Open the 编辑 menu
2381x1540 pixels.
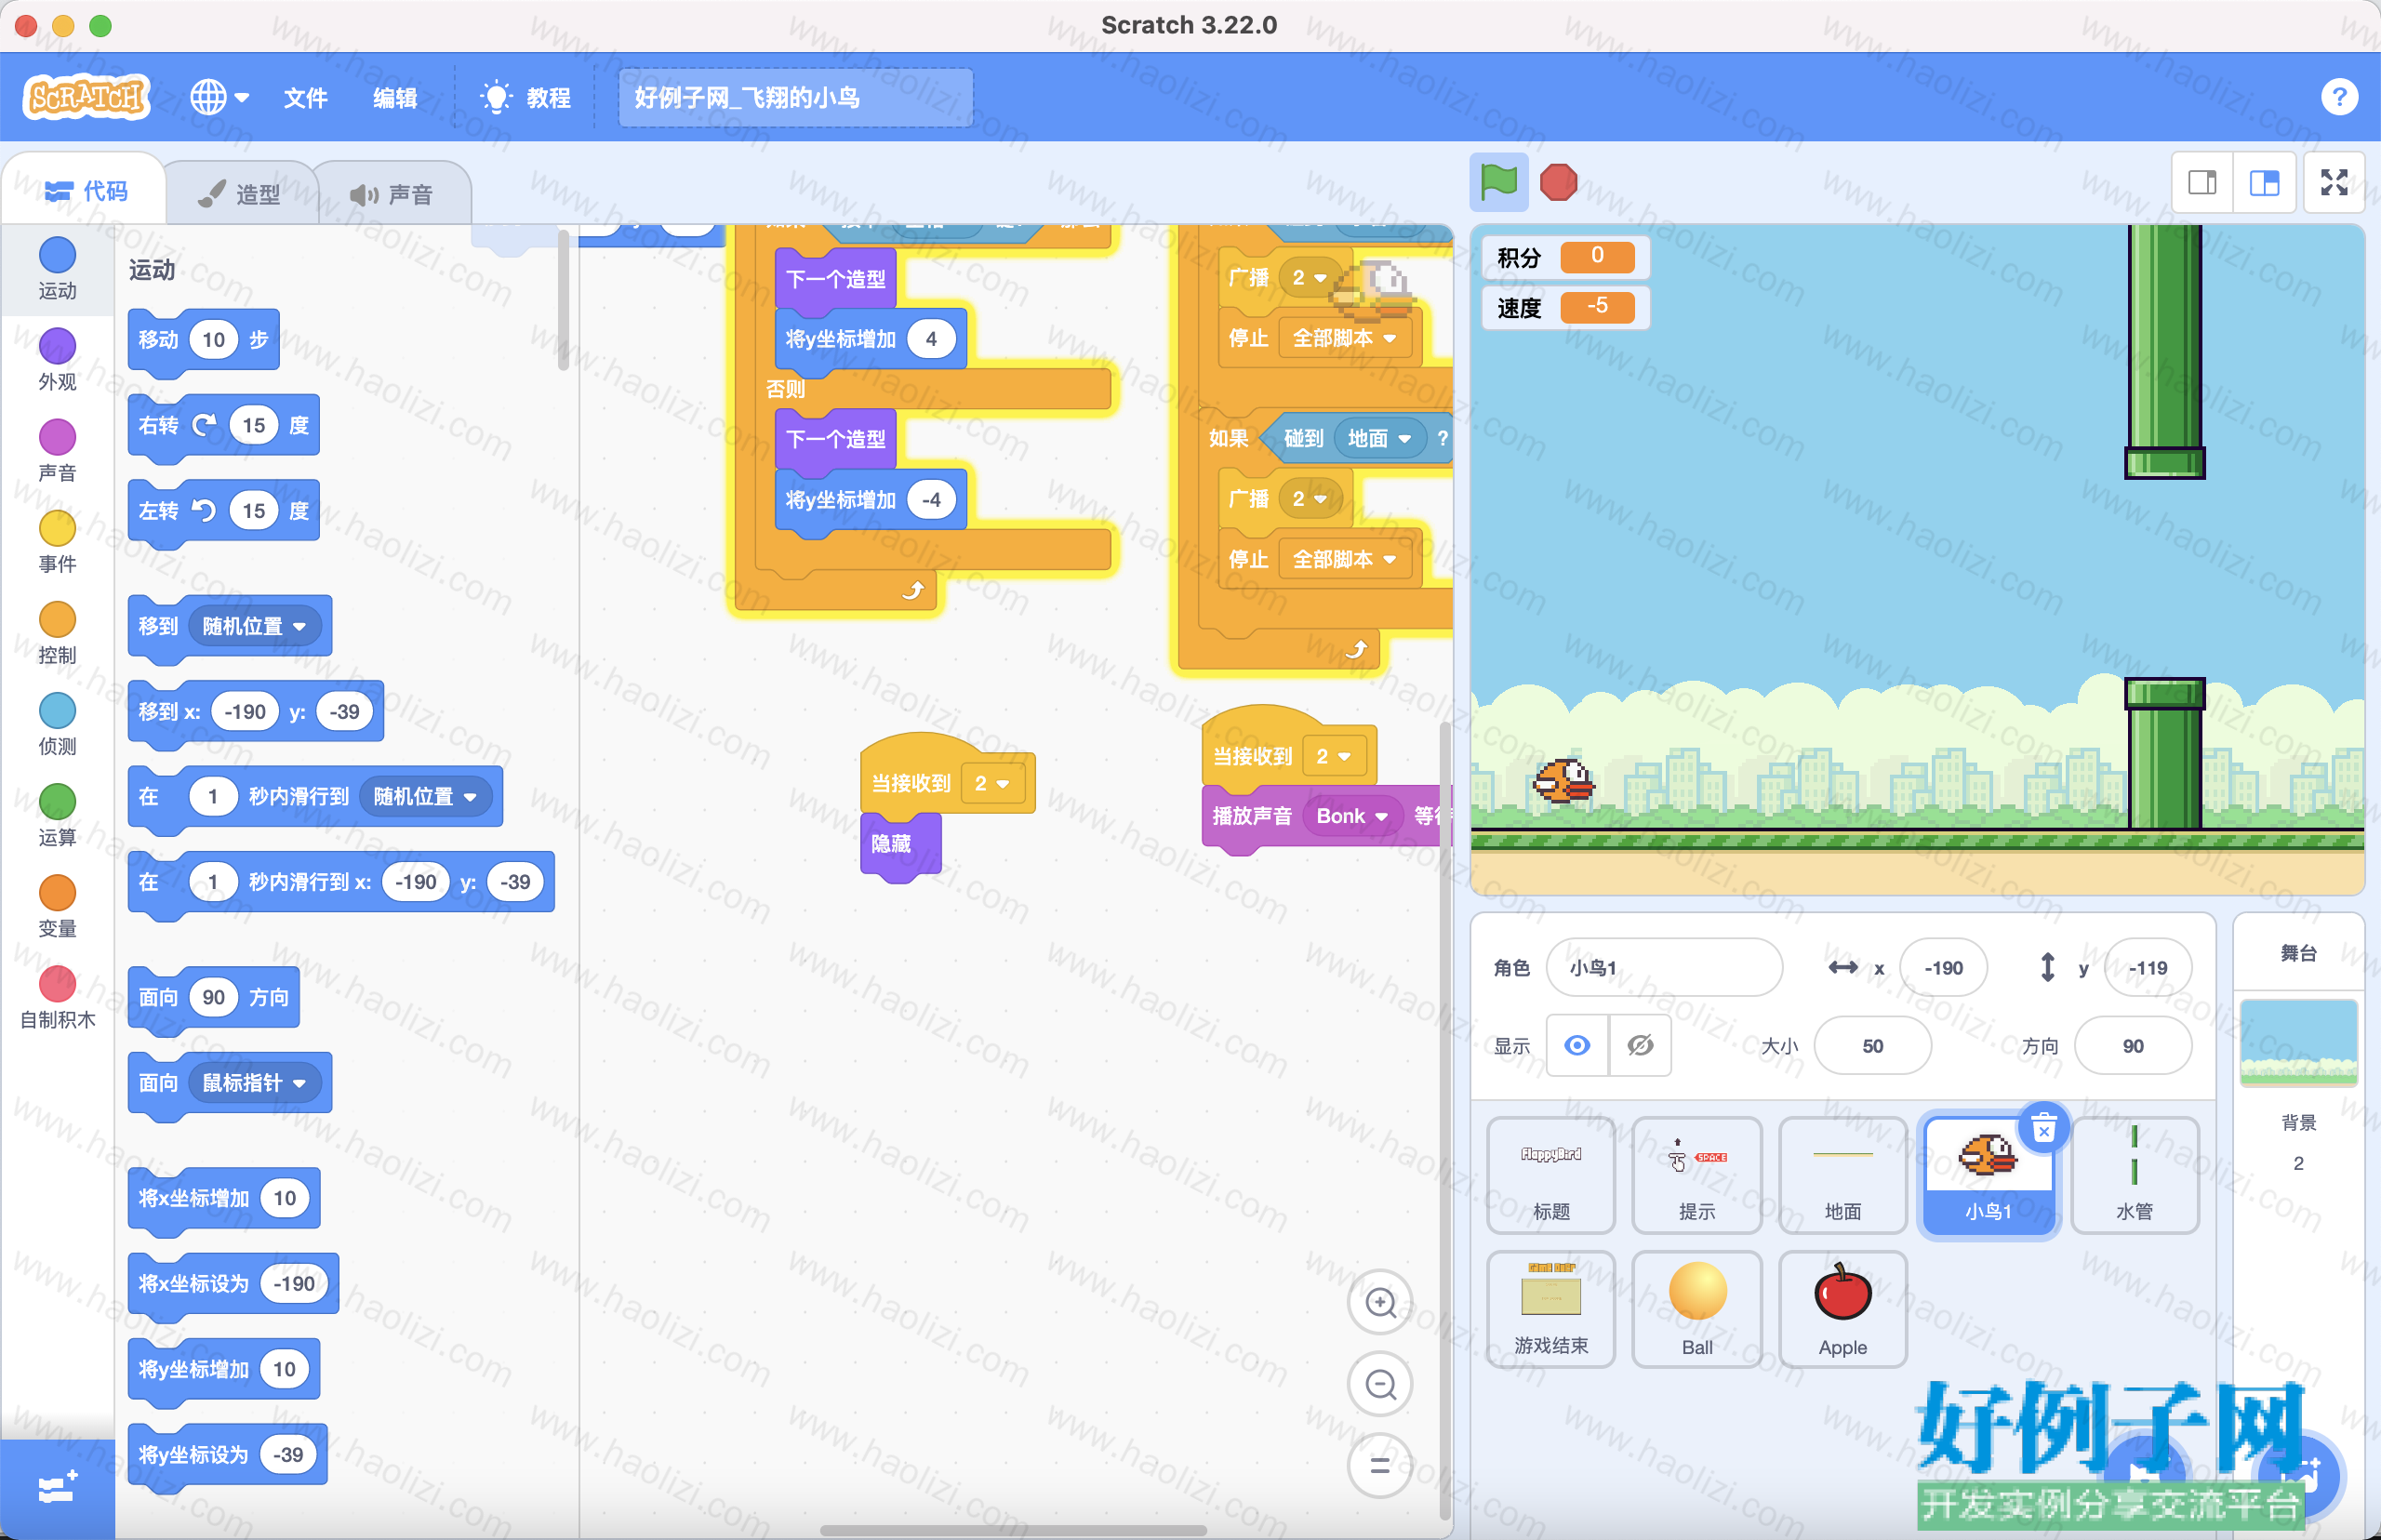pos(395,97)
